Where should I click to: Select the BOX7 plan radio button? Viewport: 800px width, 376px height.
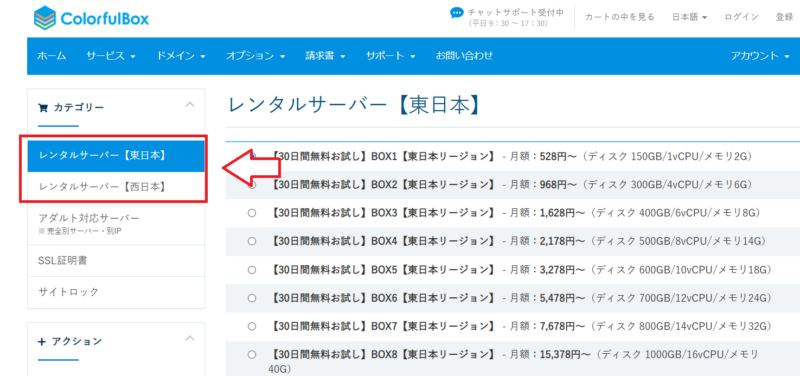tap(252, 326)
